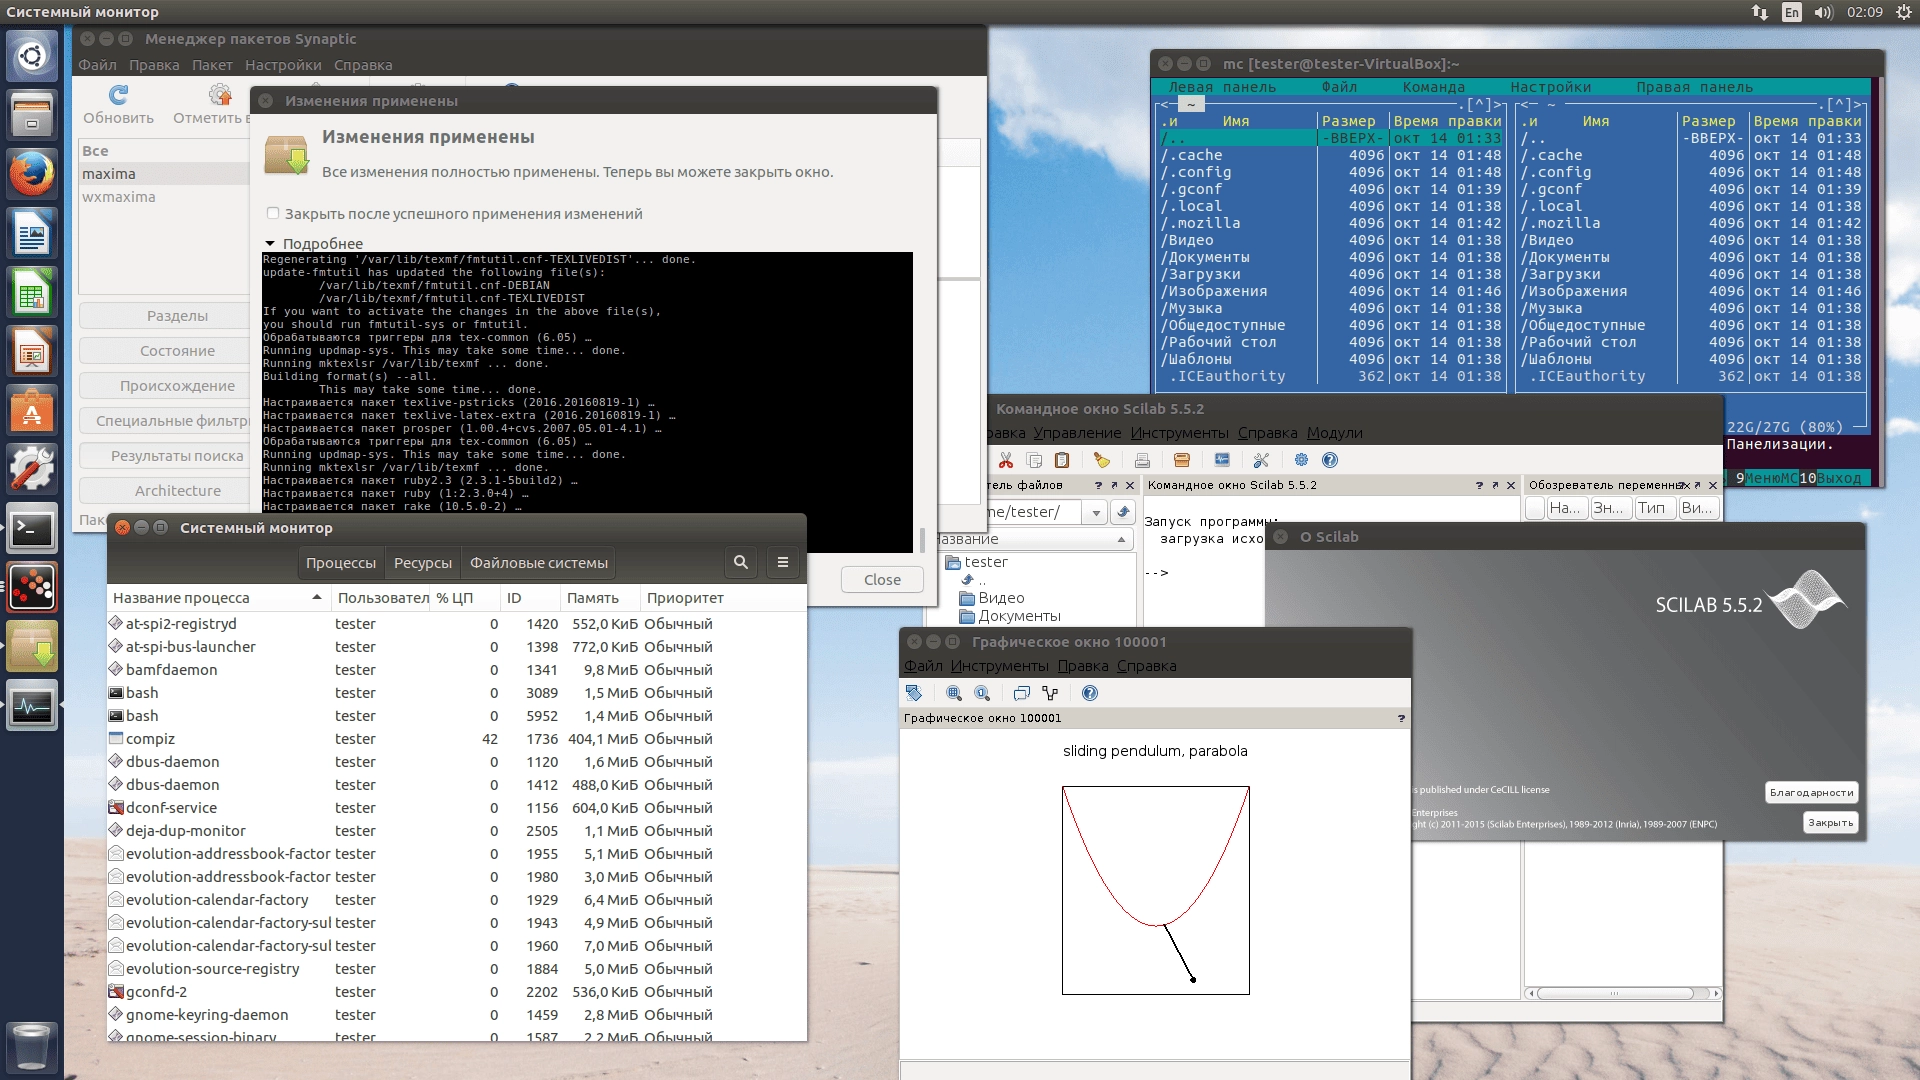Screen dimensions: 1920x1080
Task: Open path dropdown in Scilab file browser
Action: click(x=1096, y=512)
